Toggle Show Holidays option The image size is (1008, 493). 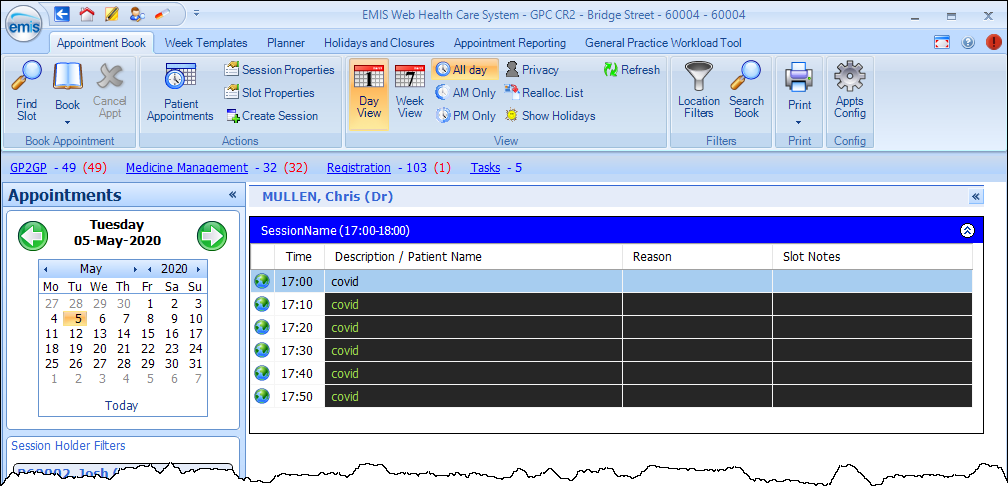[x=549, y=116]
